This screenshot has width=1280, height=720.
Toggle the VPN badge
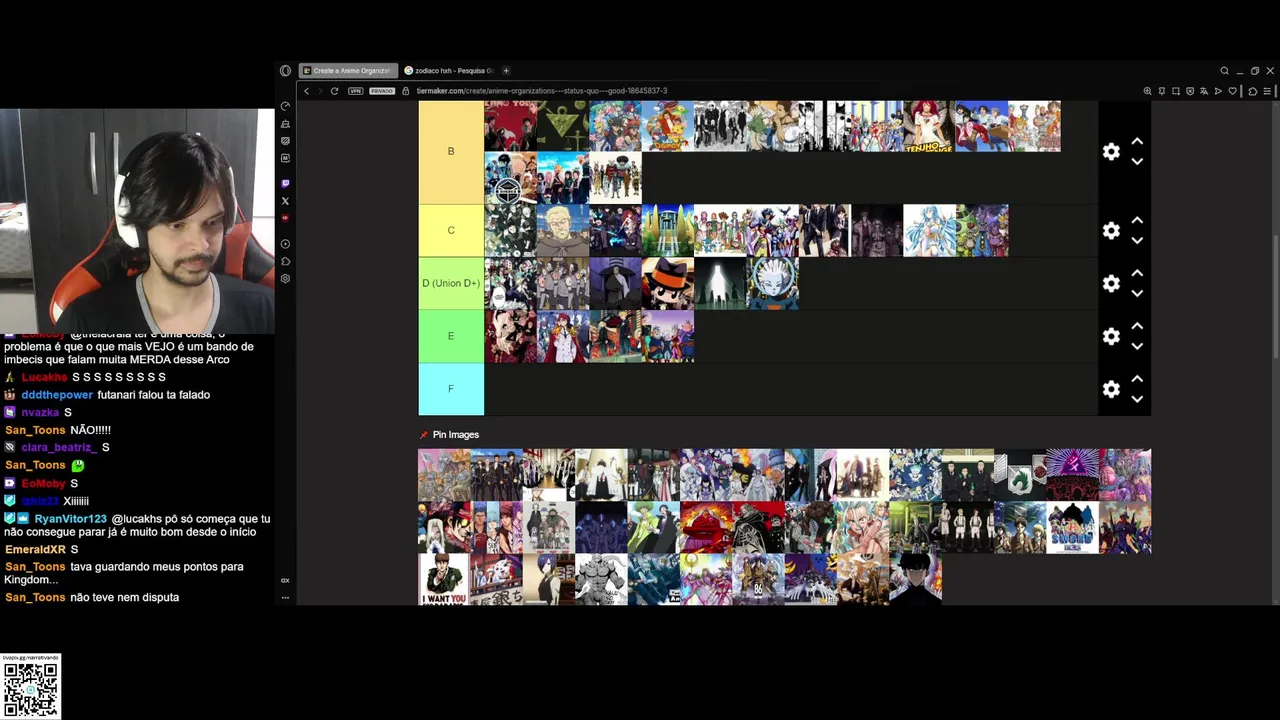coord(356,91)
